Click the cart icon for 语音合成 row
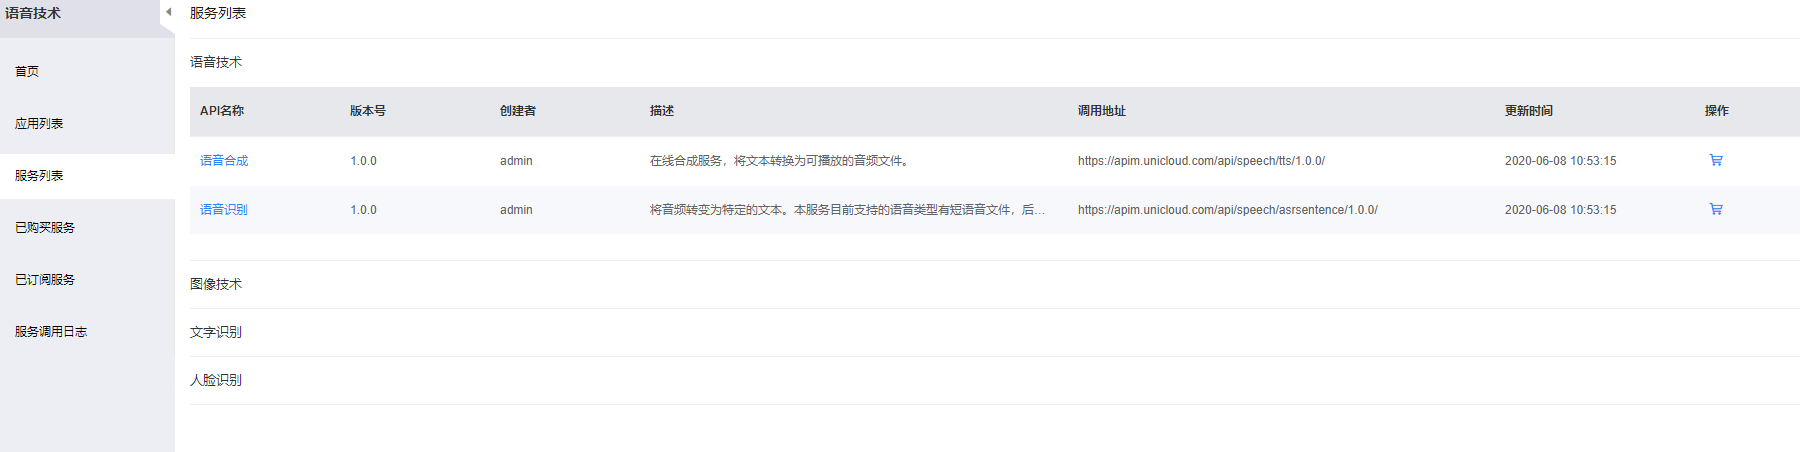1800x452 pixels. click(1716, 160)
